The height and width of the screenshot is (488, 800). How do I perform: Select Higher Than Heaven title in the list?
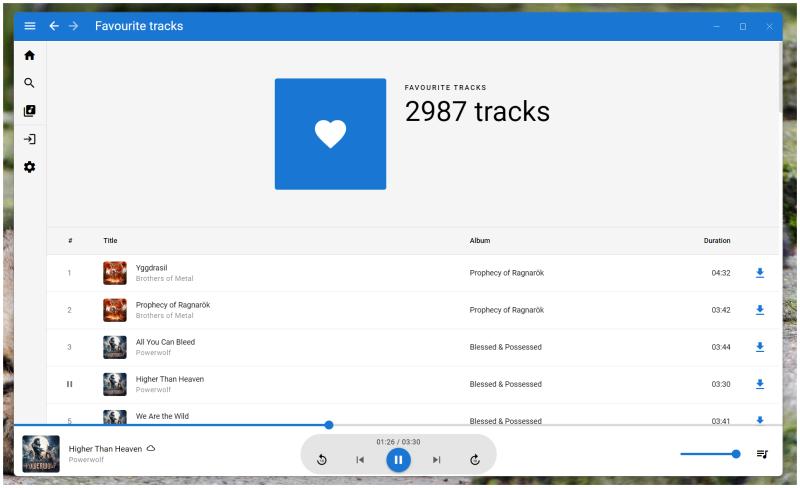coord(170,379)
